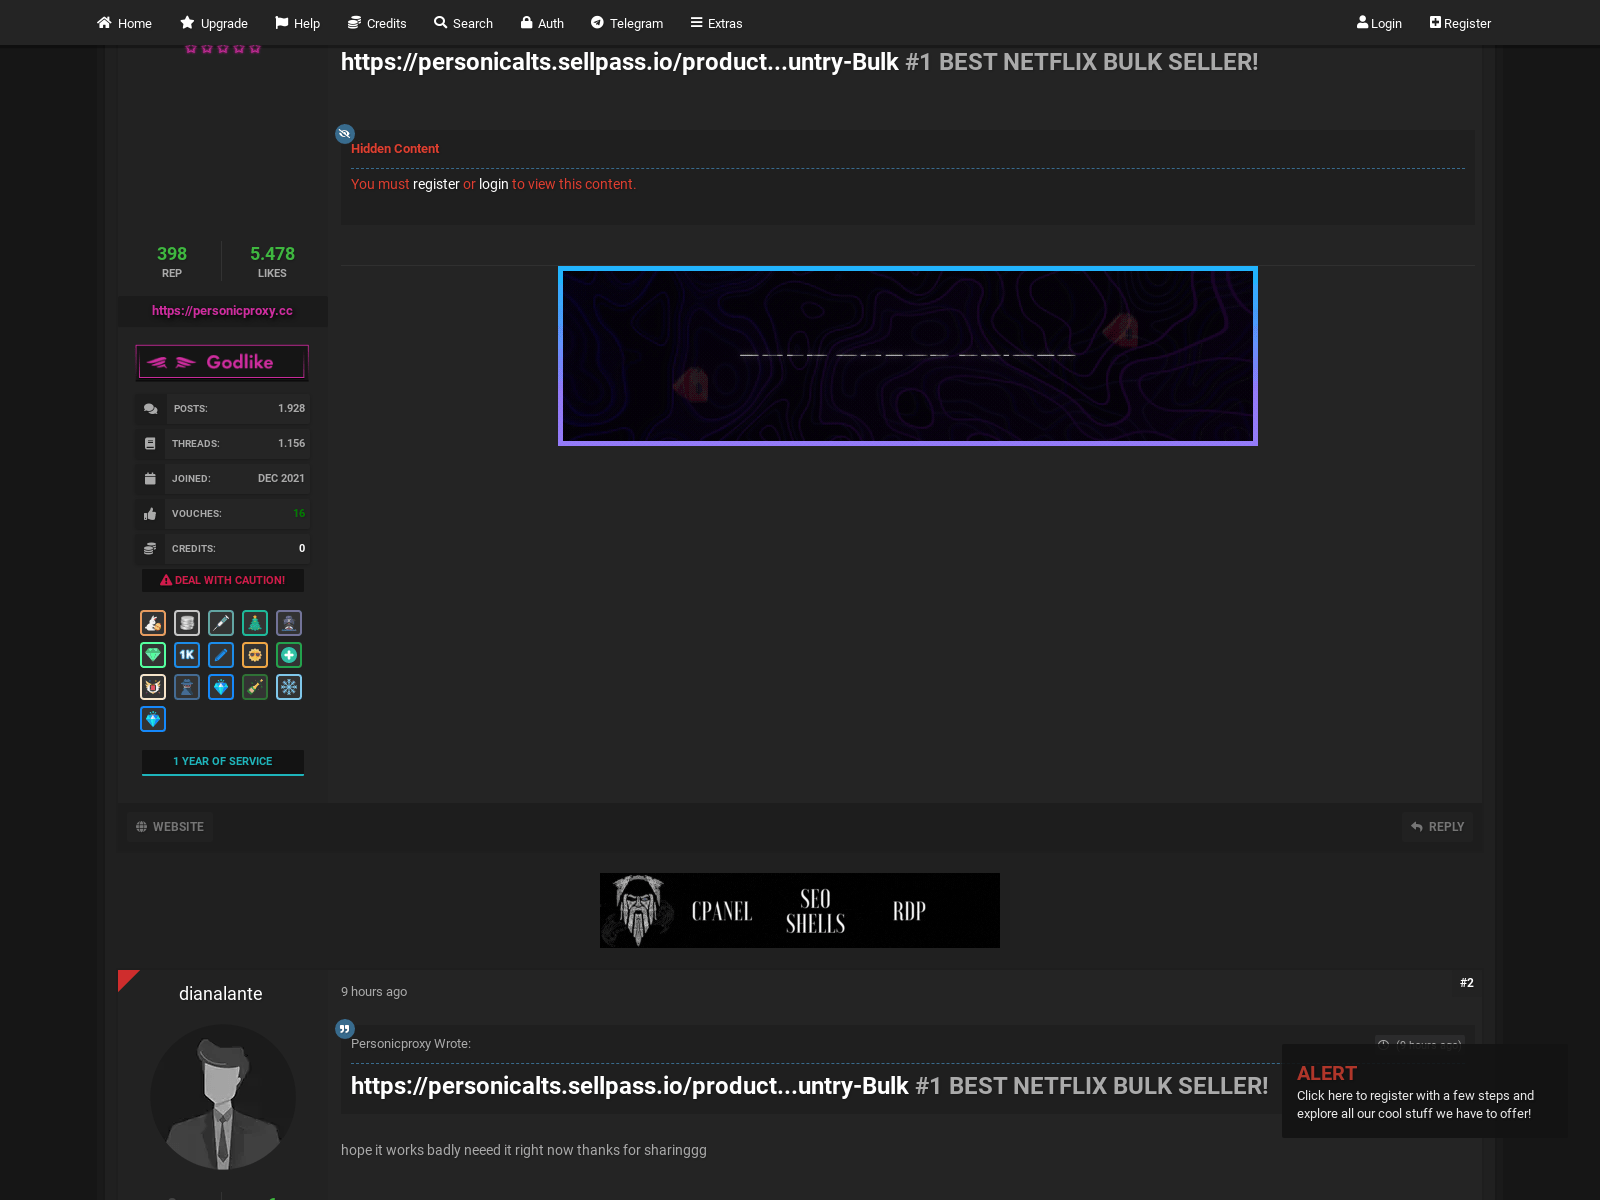Click the Register link at top right
Image resolution: width=1600 pixels, height=1200 pixels.
[1460, 23]
